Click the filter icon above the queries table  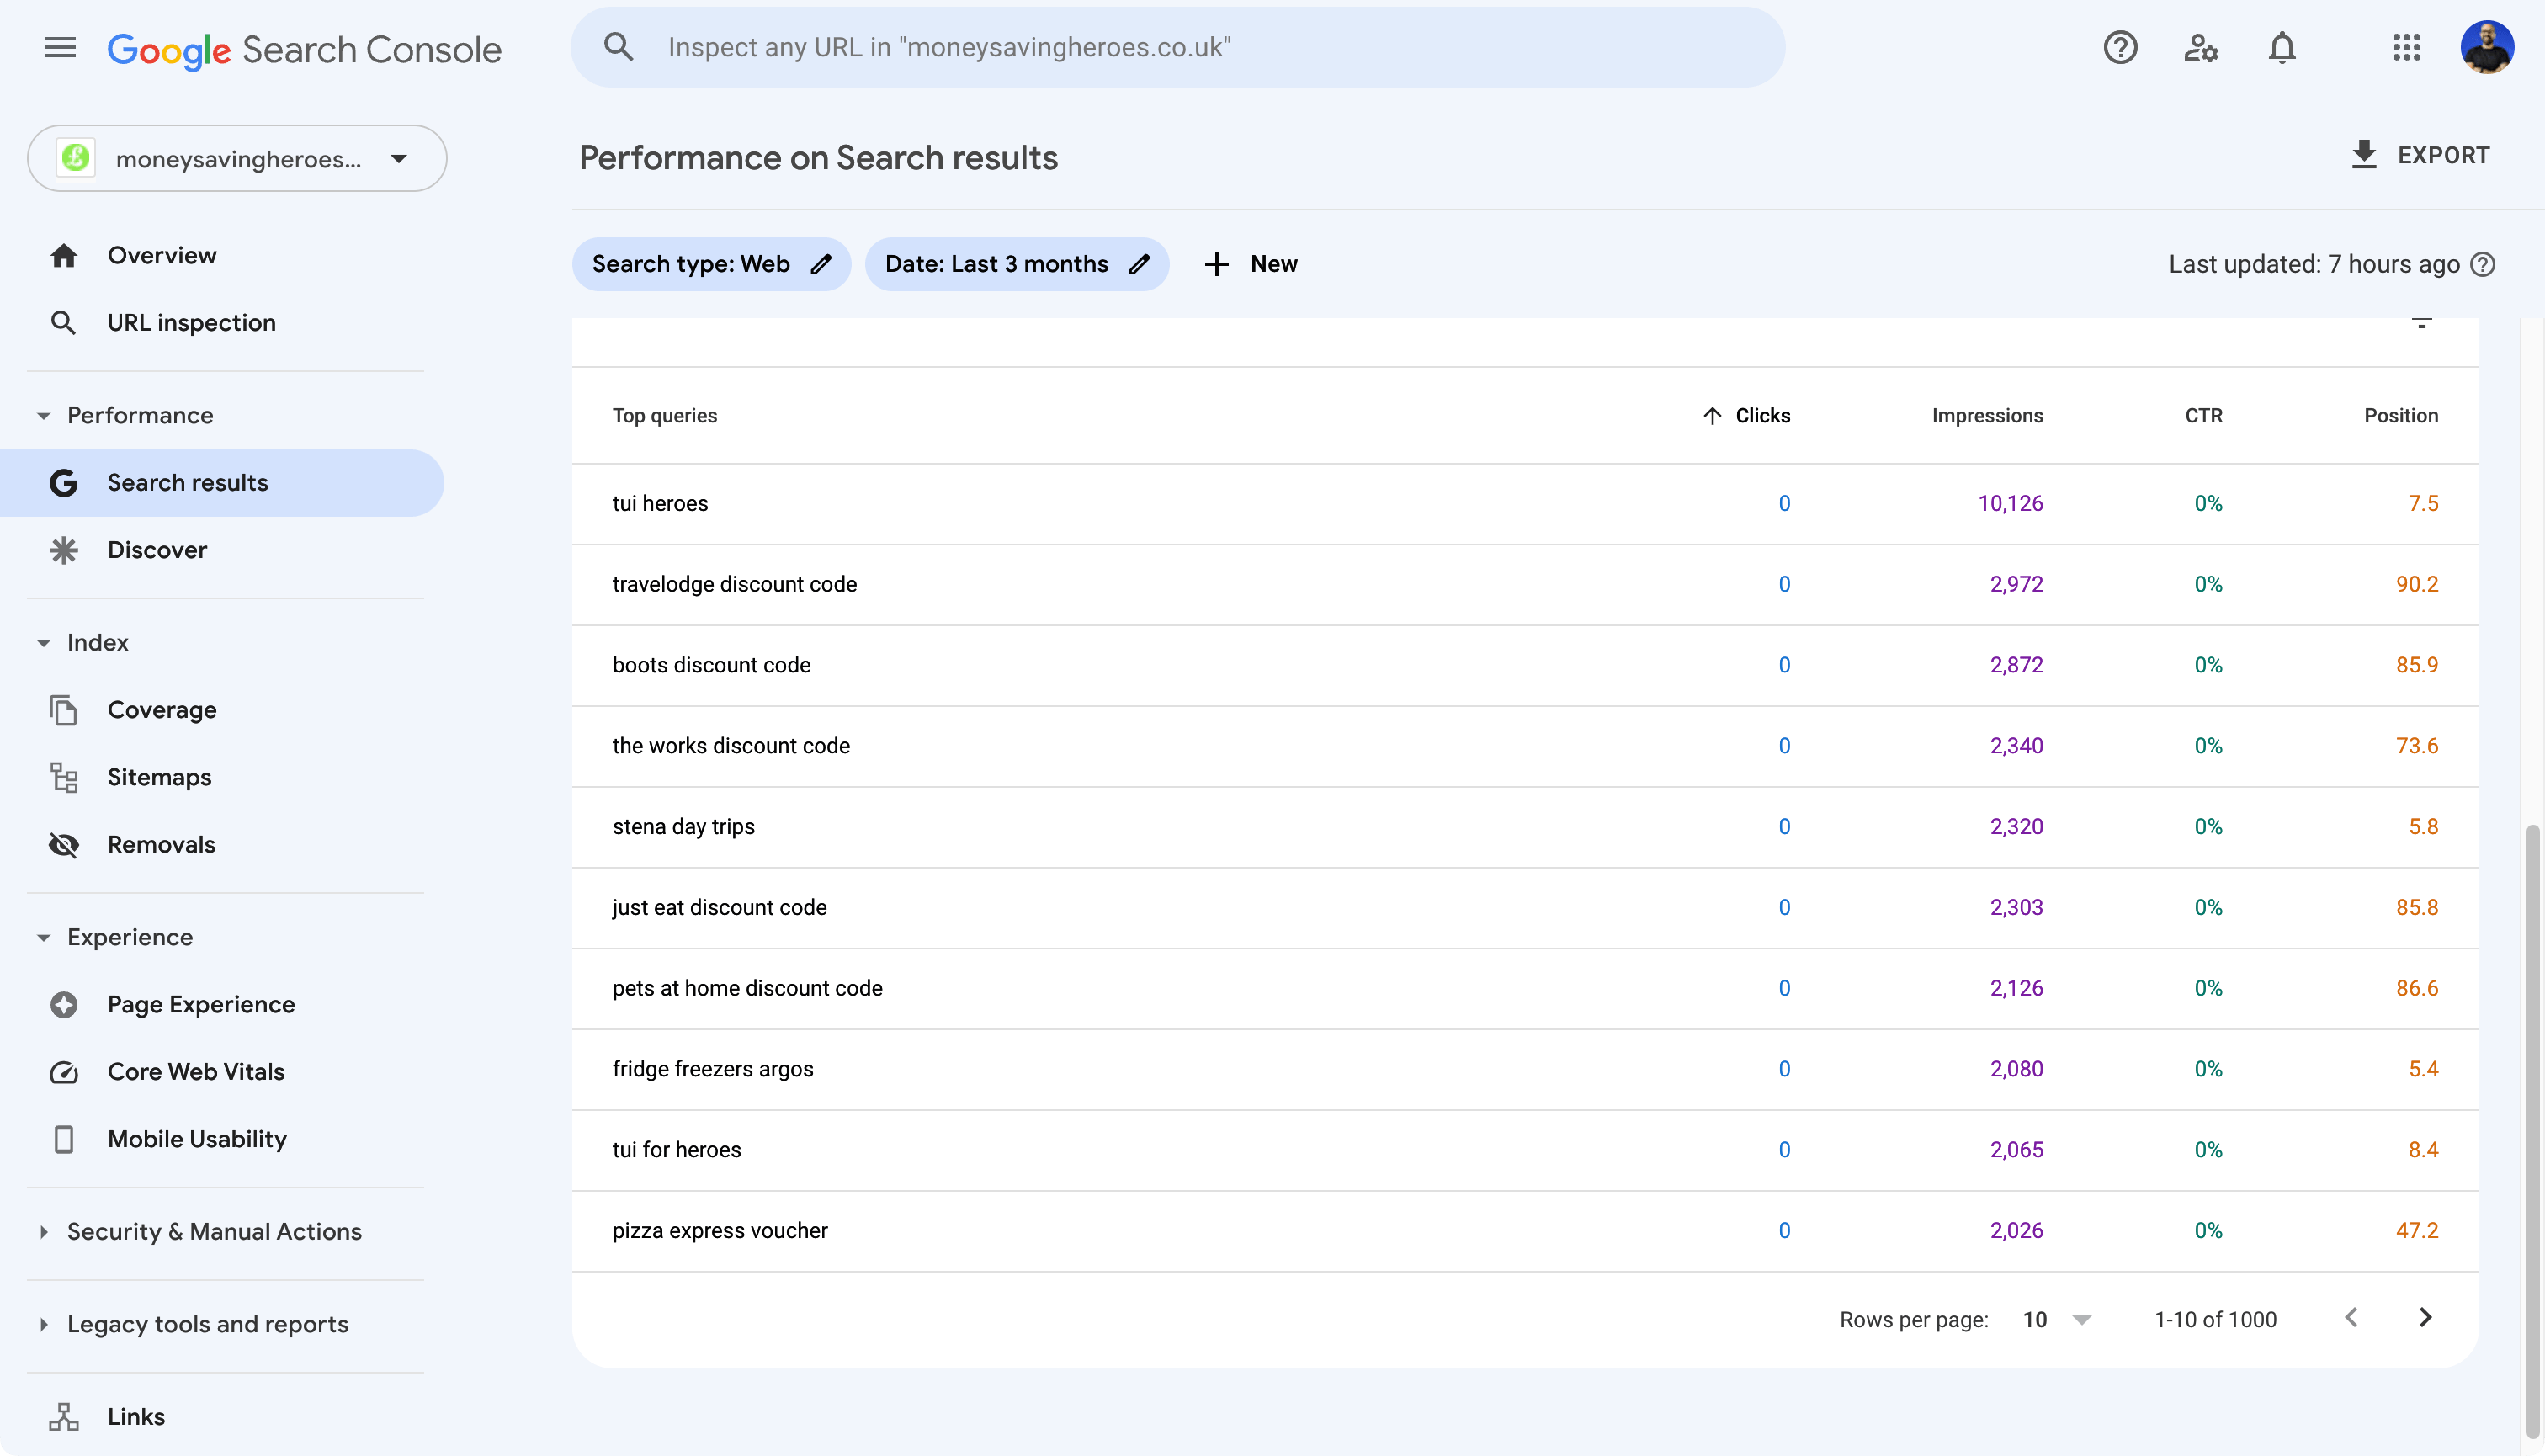[x=2423, y=323]
